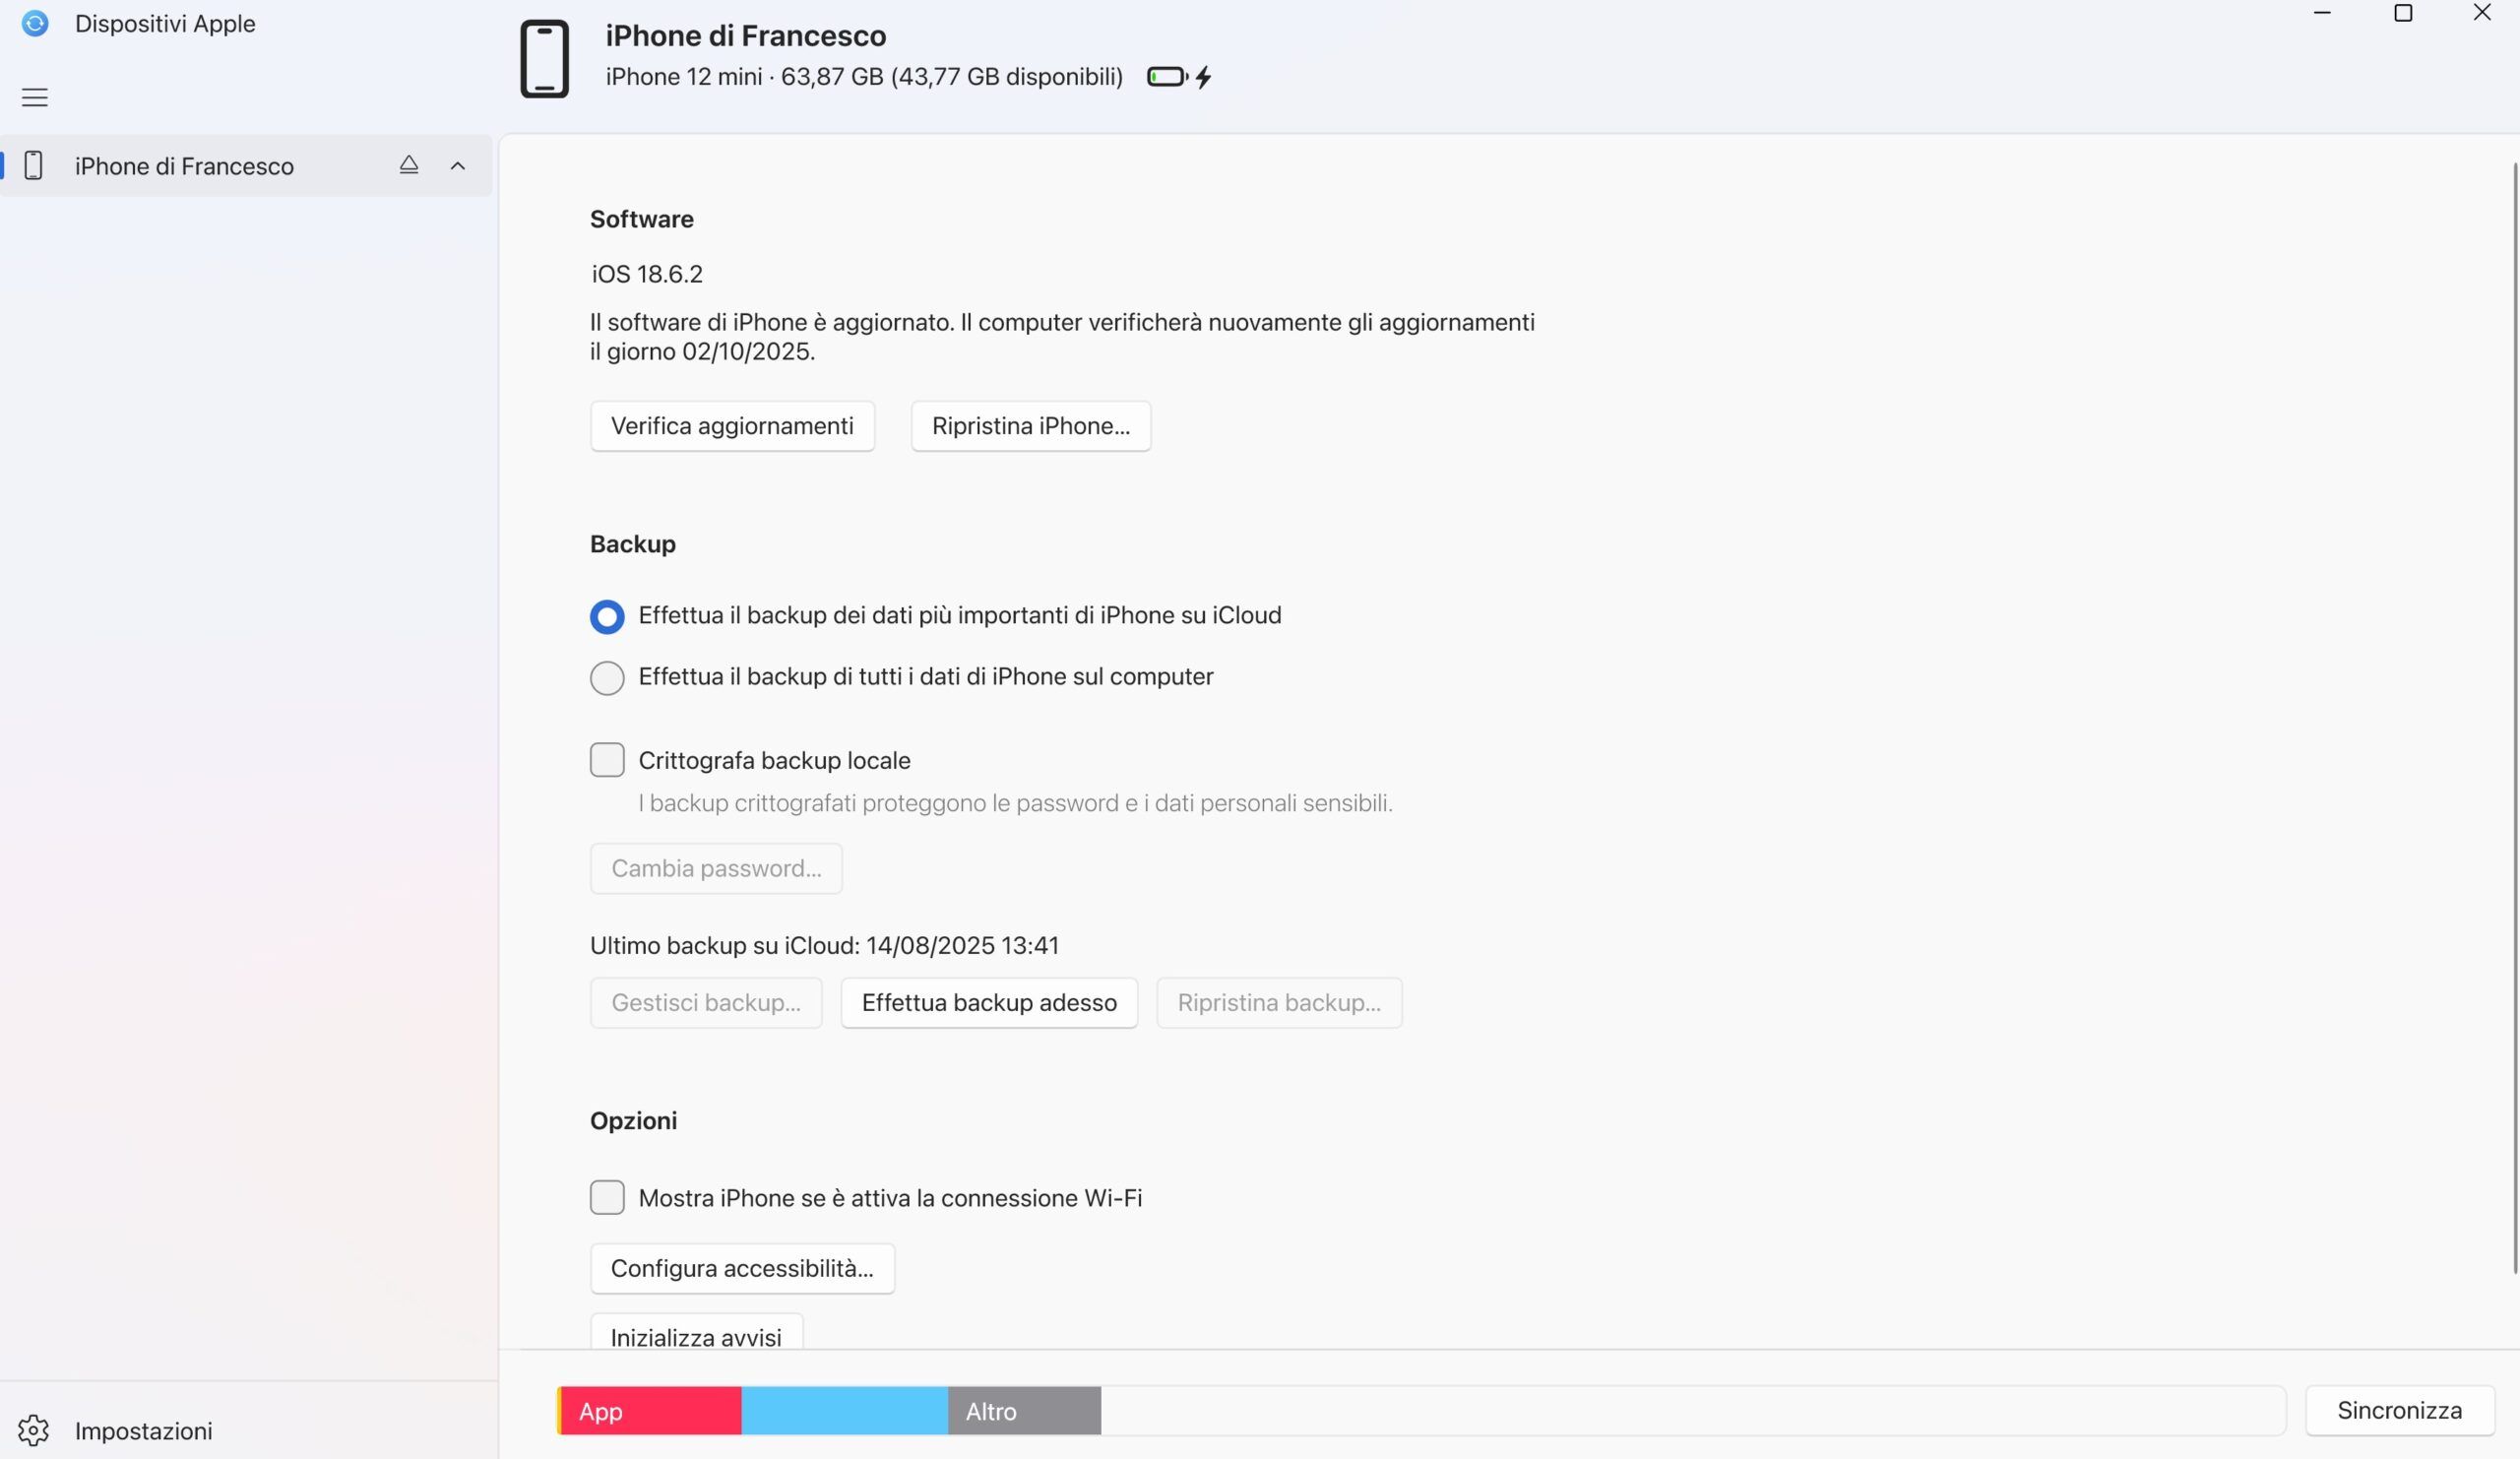Click Verifica aggiornamenti button
Image resolution: width=2520 pixels, height=1459 pixels.
pyautogui.click(x=732, y=426)
